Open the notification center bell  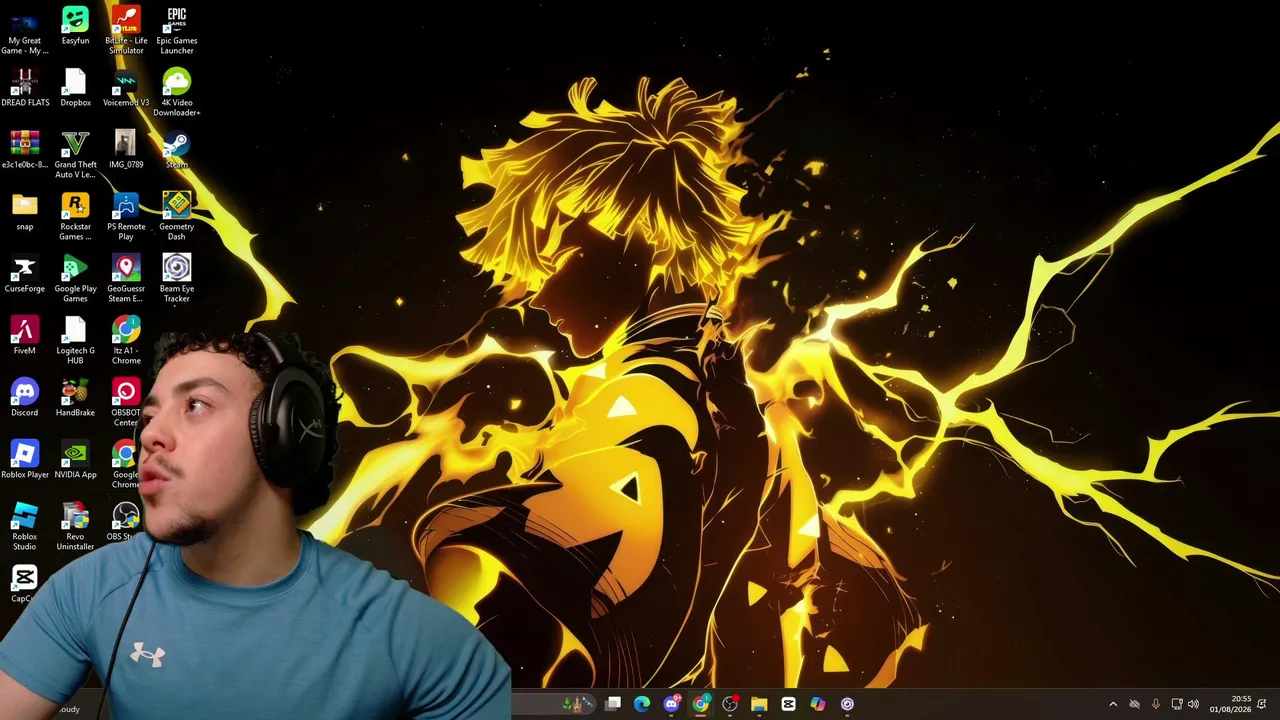[1262, 704]
